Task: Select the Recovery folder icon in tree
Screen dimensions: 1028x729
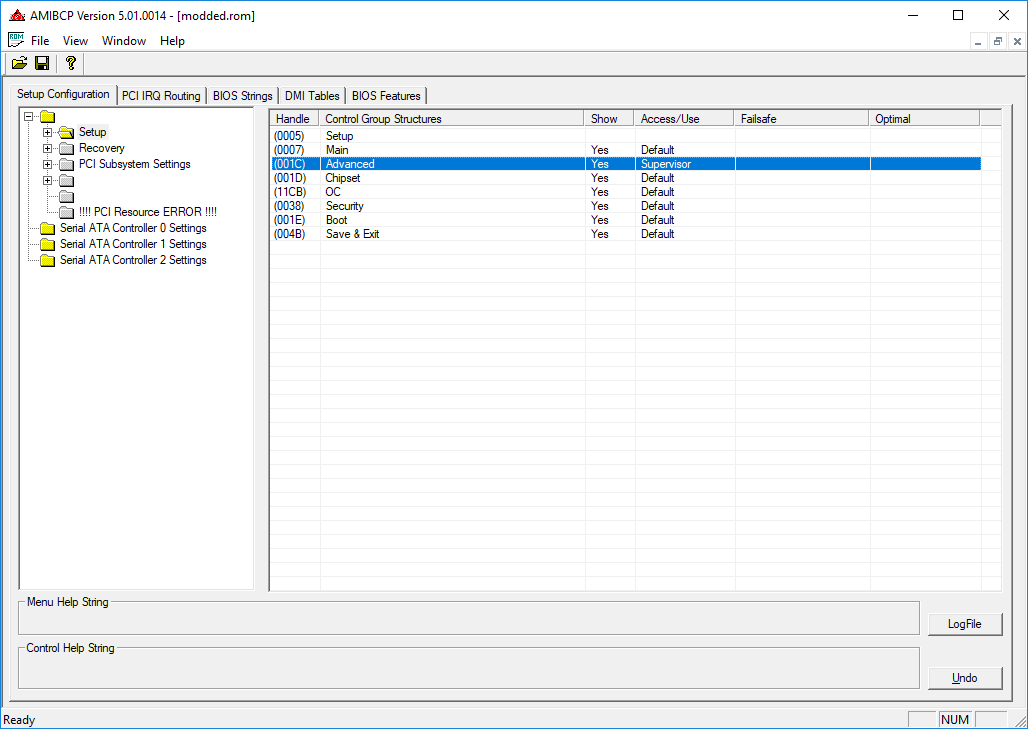Action: click(x=66, y=148)
